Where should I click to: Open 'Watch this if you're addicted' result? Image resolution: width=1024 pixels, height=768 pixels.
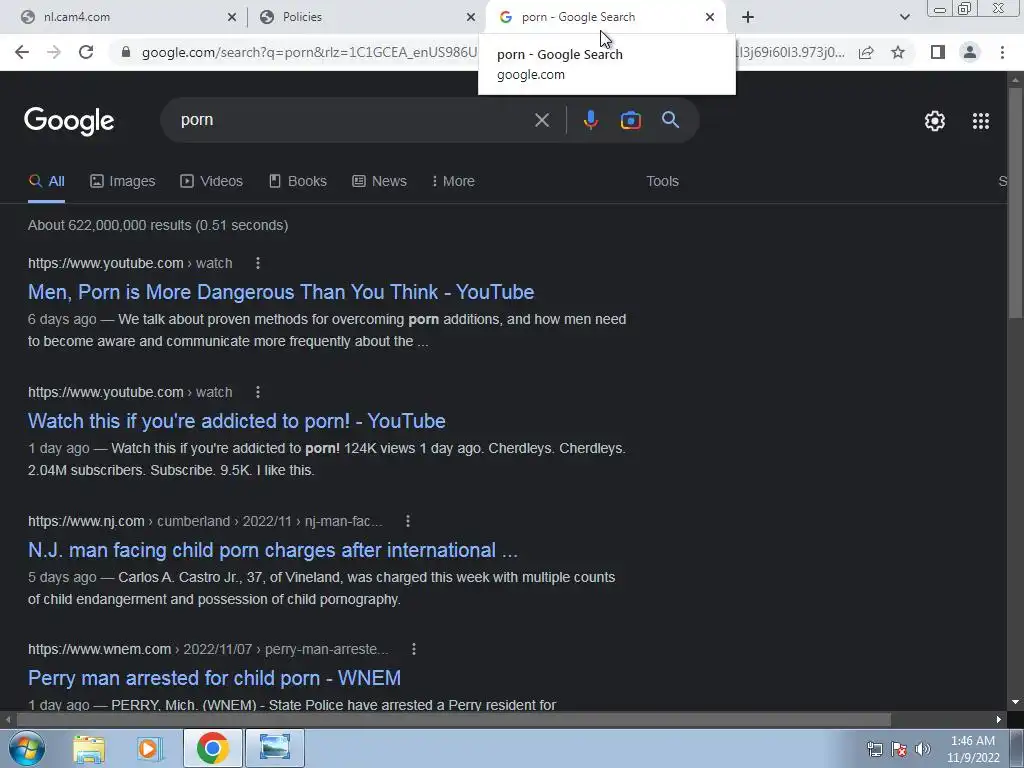coord(236,421)
